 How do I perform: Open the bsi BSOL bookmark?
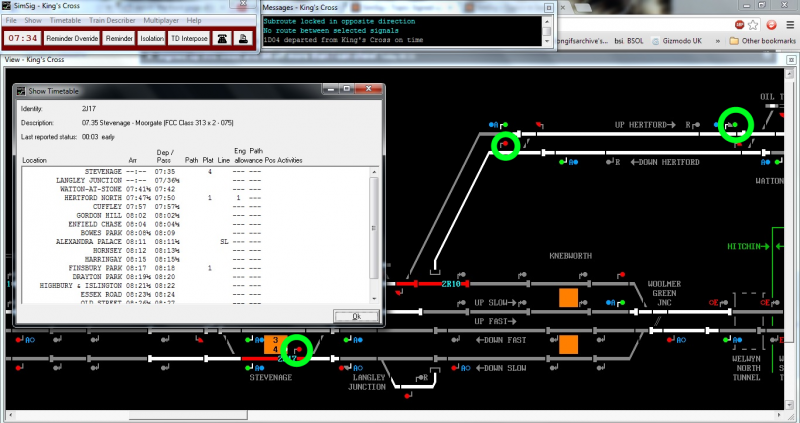click(629, 41)
